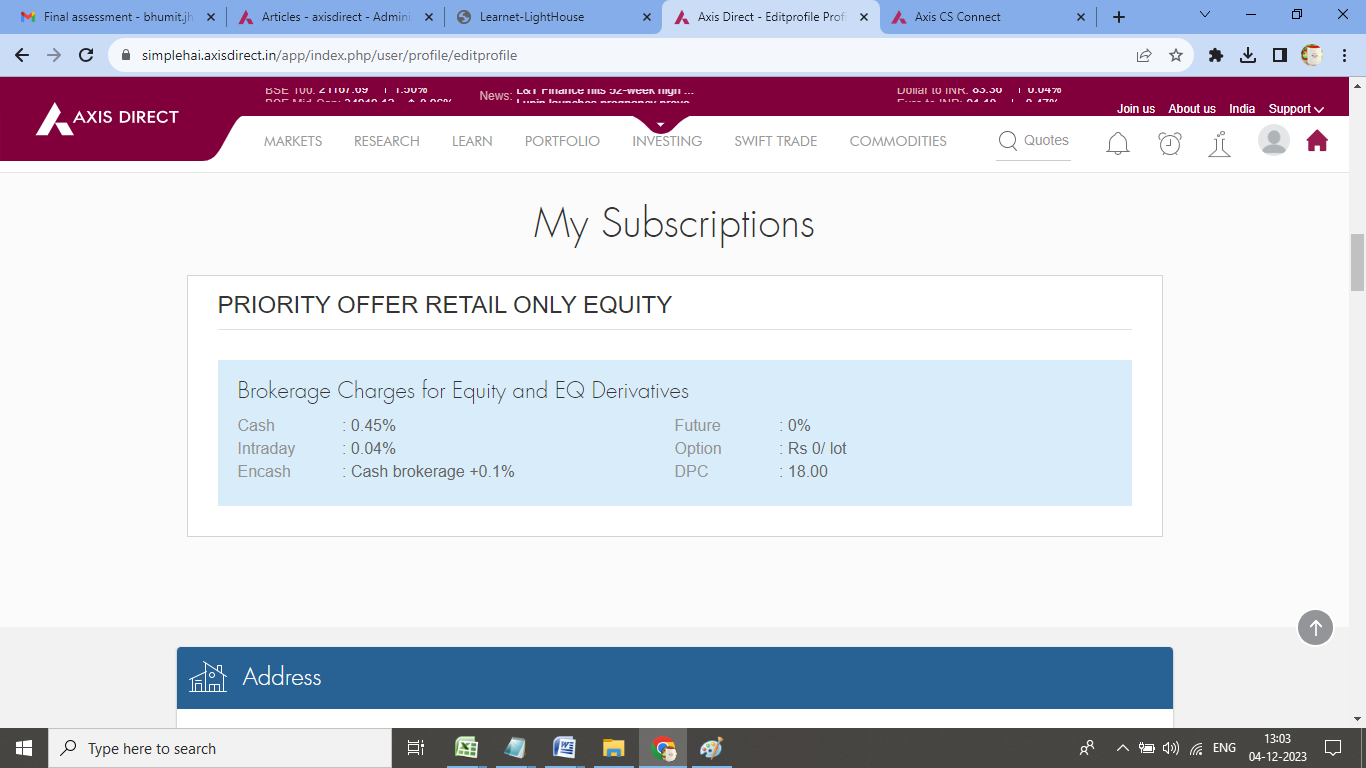
Task: Open the Chrome profile avatar
Action: pyautogui.click(x=1312, y=55)
